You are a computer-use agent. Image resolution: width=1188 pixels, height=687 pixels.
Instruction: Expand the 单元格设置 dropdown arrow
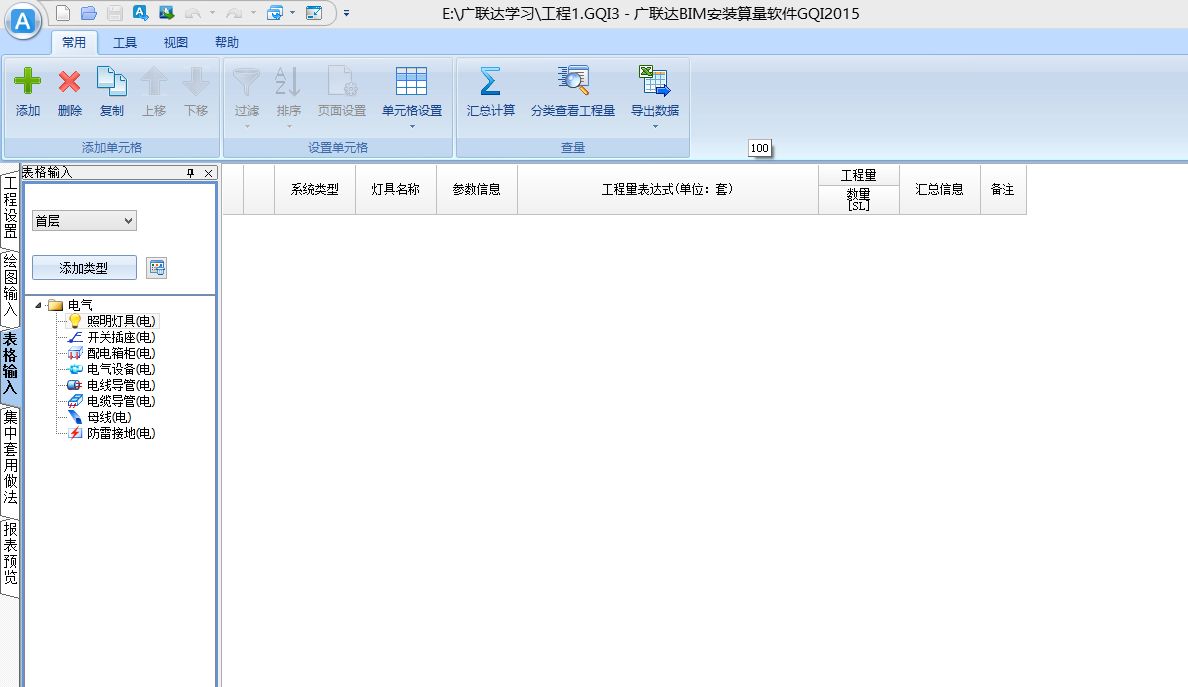point(412,126)
